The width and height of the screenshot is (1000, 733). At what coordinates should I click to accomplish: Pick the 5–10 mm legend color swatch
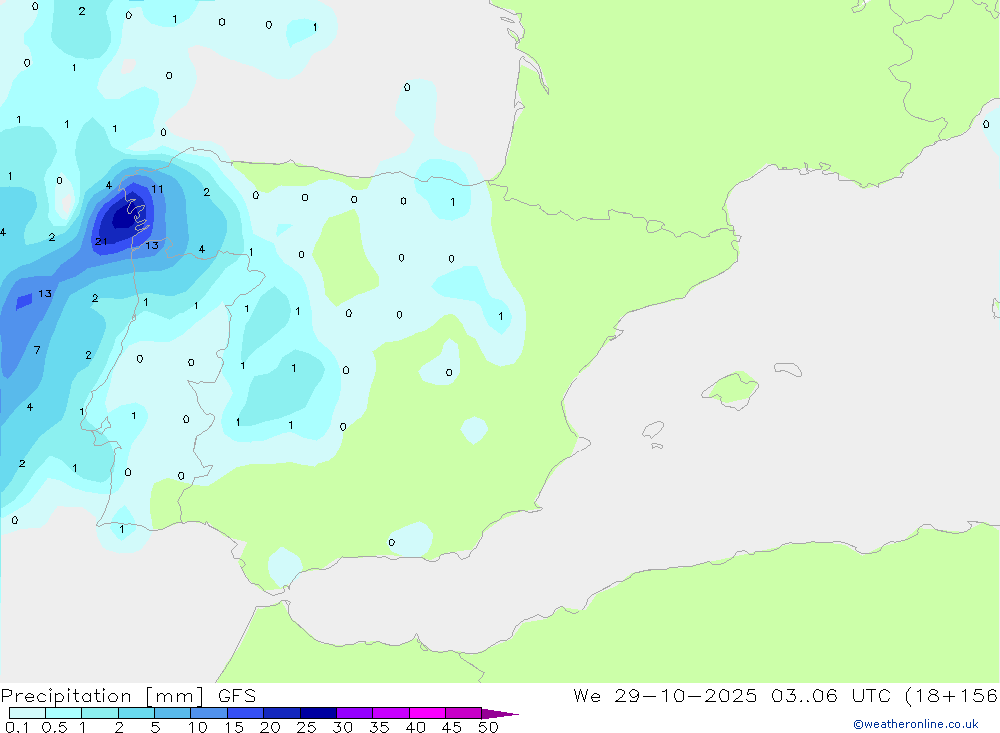(172, 713)
